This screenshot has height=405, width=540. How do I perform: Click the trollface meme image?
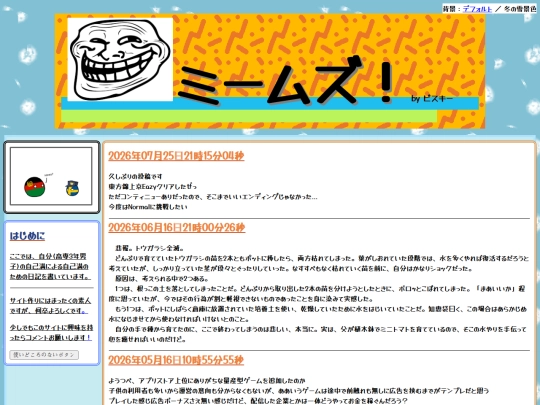(120, 59)
